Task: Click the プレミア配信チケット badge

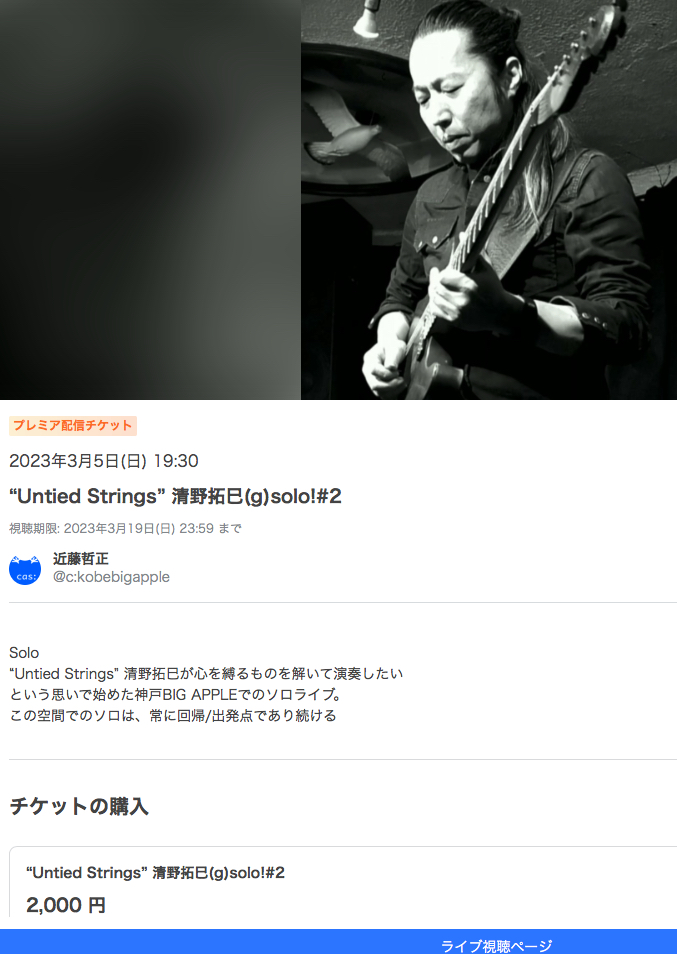Action: click(73, 425)
